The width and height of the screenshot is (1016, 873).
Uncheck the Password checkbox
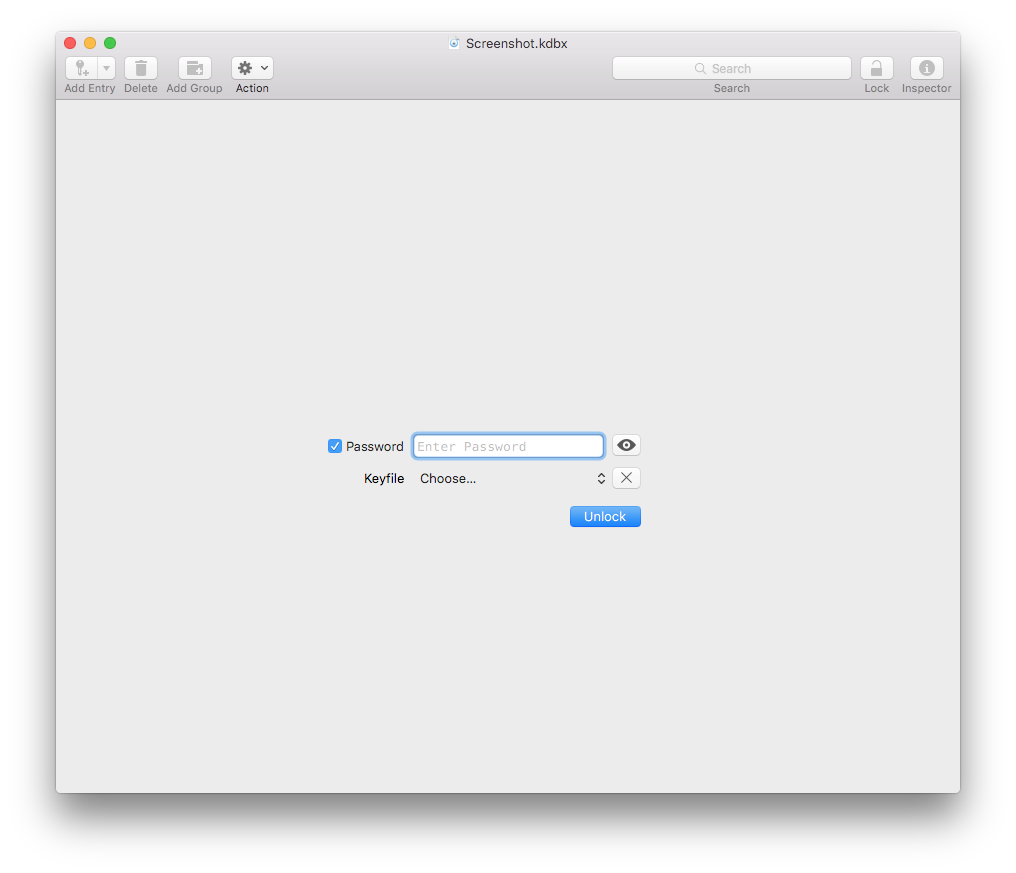point(335,446)
